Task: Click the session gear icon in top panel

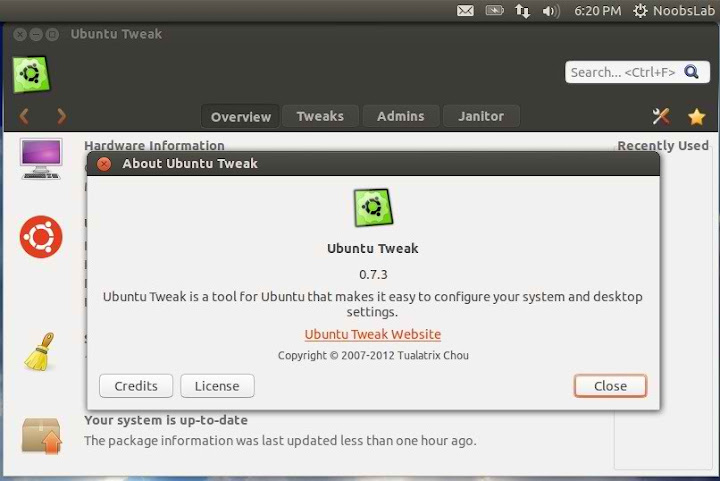Action: pos(640,11)
